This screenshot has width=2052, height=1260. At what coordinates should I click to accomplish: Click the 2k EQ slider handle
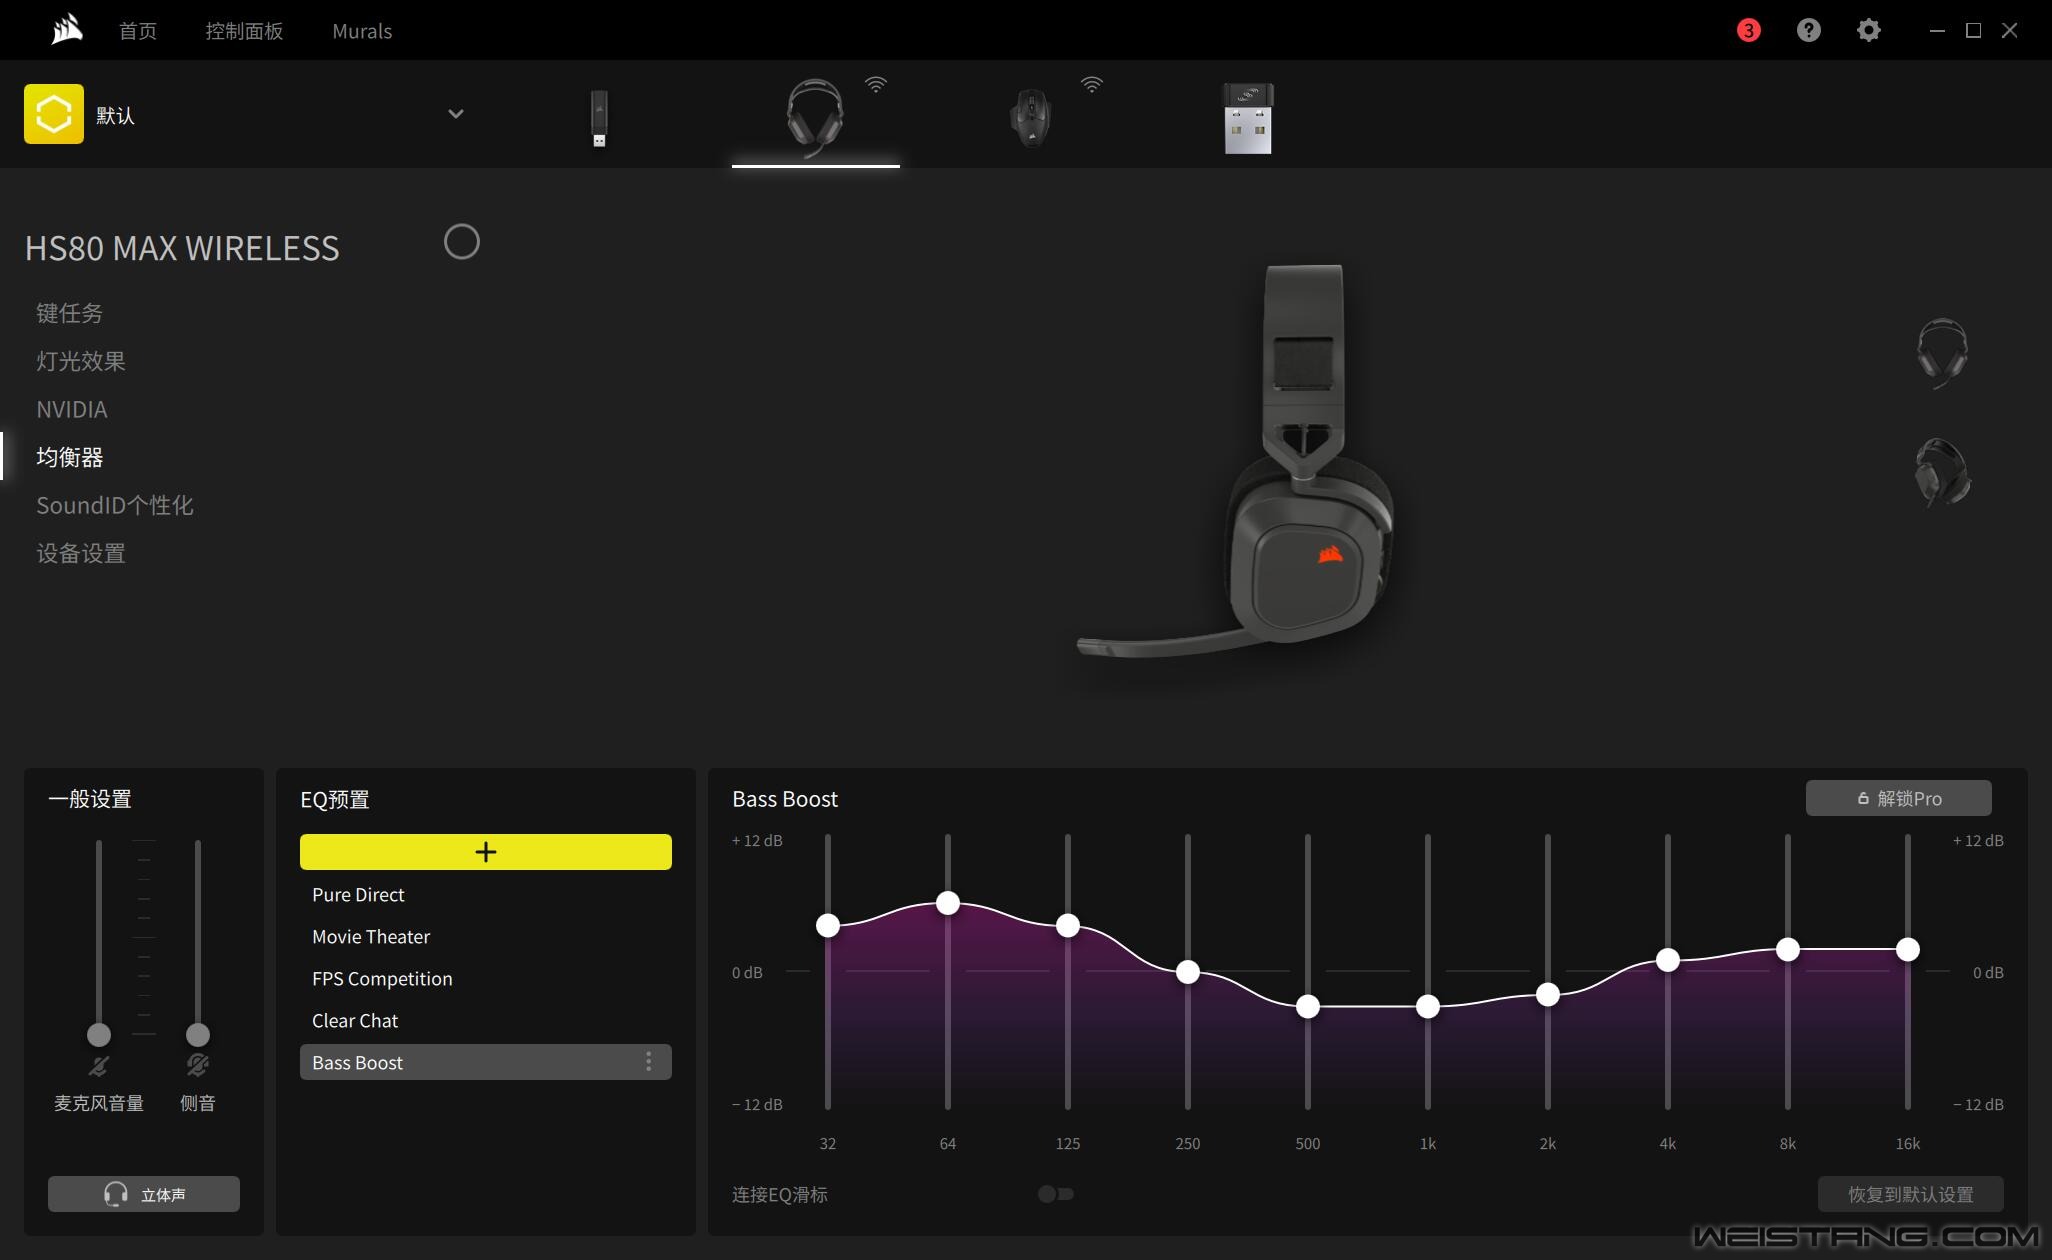pos(1547,994)
